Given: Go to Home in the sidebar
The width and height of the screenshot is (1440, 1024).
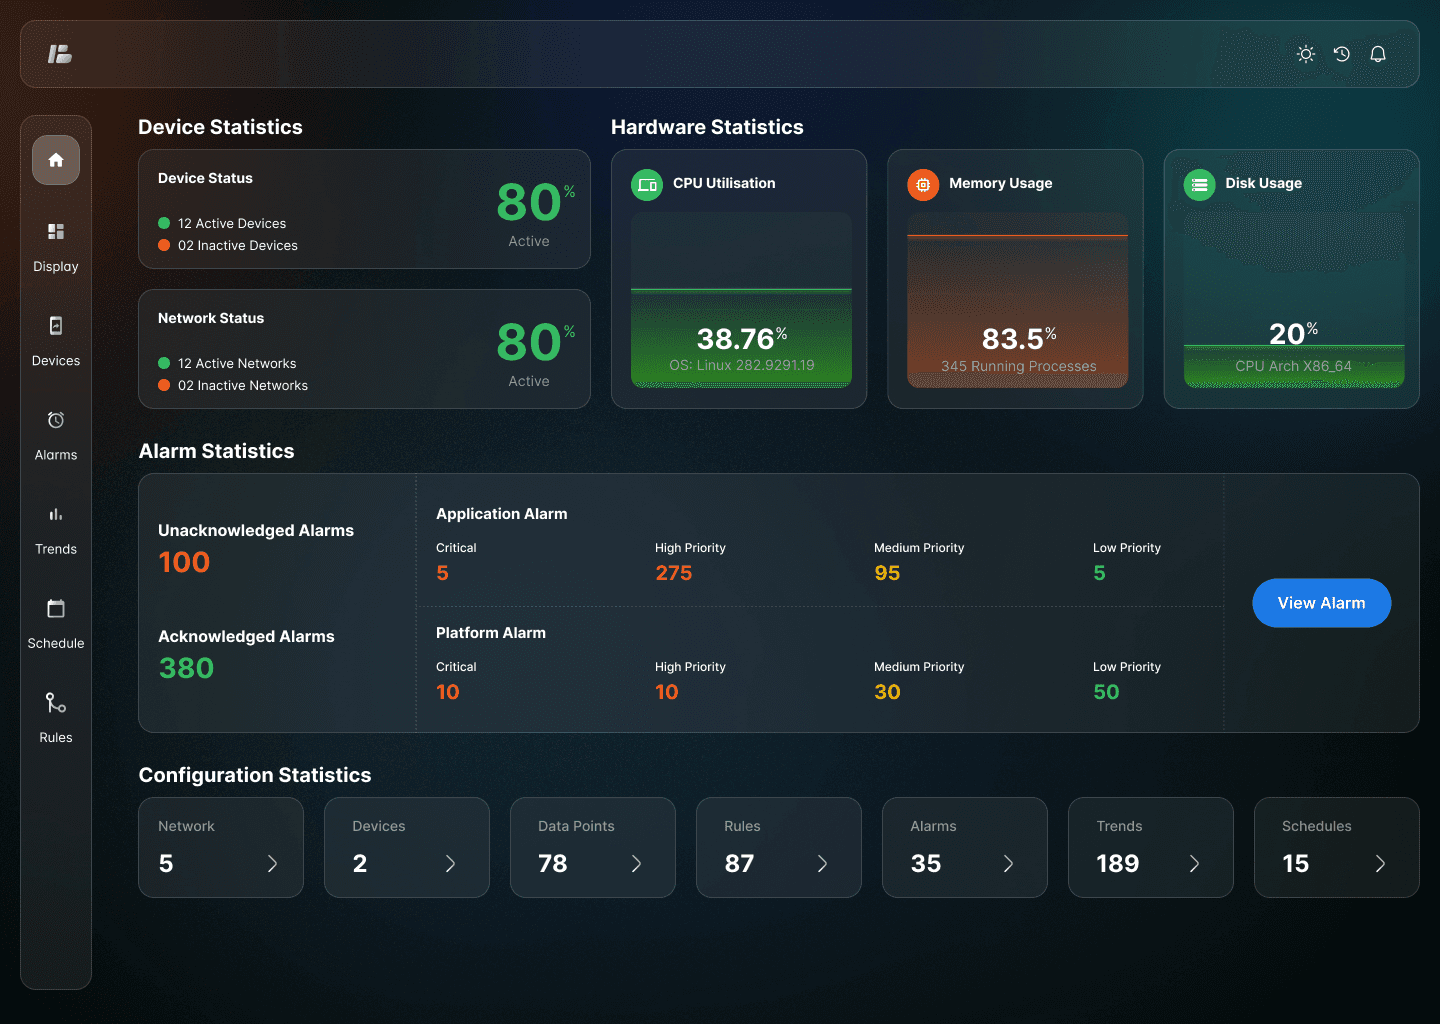Looking at the screenshot, I should [x=56, y=160].
